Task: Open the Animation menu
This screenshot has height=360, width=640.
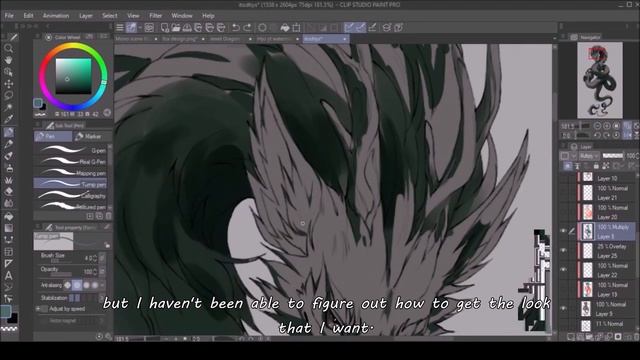Action: 56,16
